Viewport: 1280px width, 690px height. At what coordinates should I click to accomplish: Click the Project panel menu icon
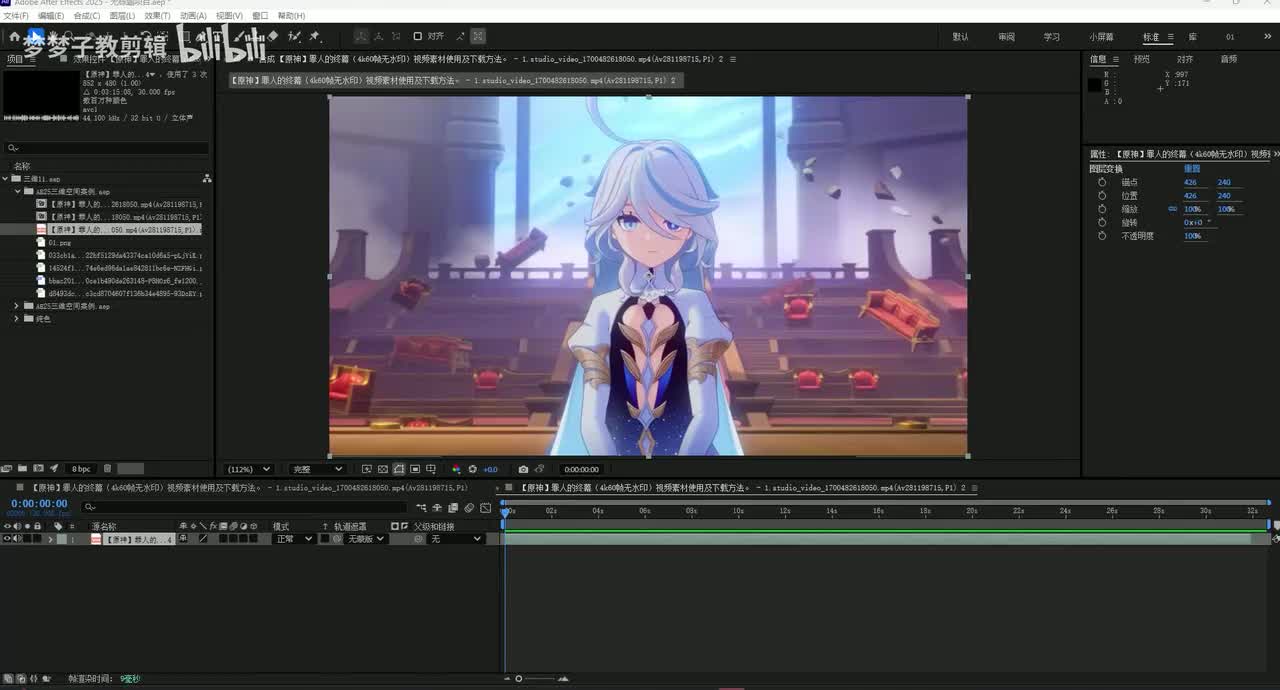coord(34,59)
